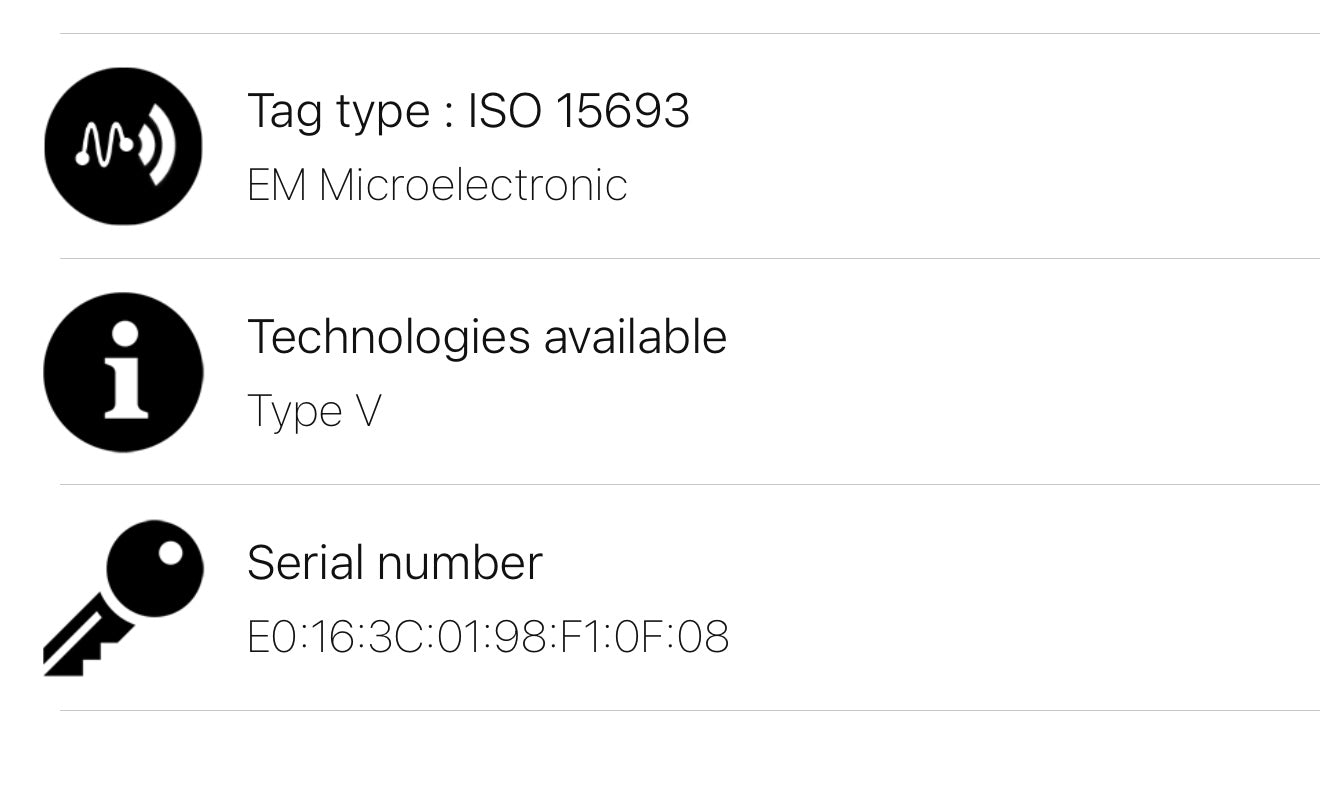Click the divider line below the Serial number row
The width and height of the screenshot is (1320, 806).
point(690,710)
